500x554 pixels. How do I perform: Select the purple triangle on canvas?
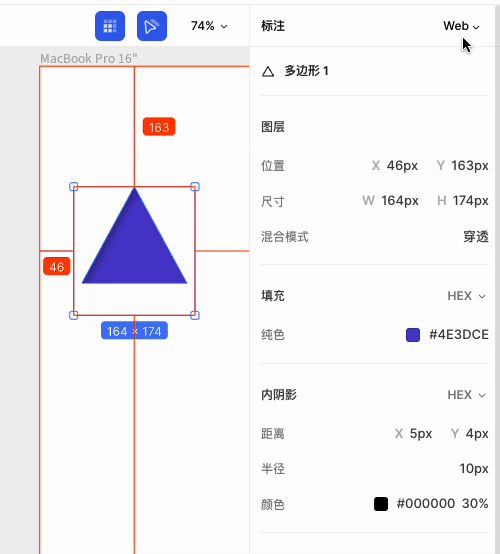click(134, 244)
